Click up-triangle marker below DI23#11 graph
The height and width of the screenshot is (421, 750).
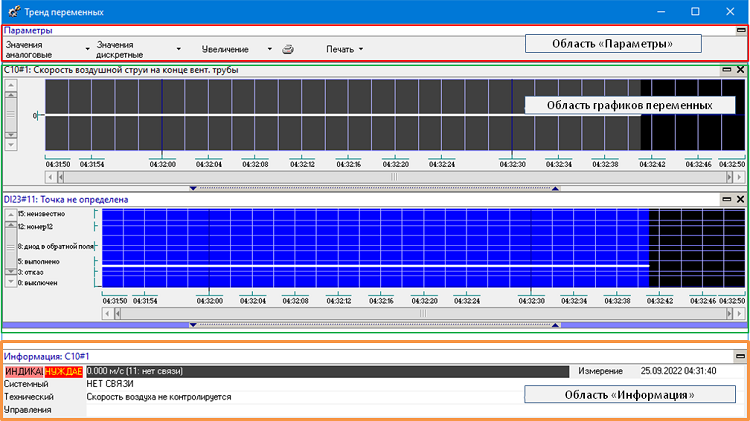coord(555,325)
